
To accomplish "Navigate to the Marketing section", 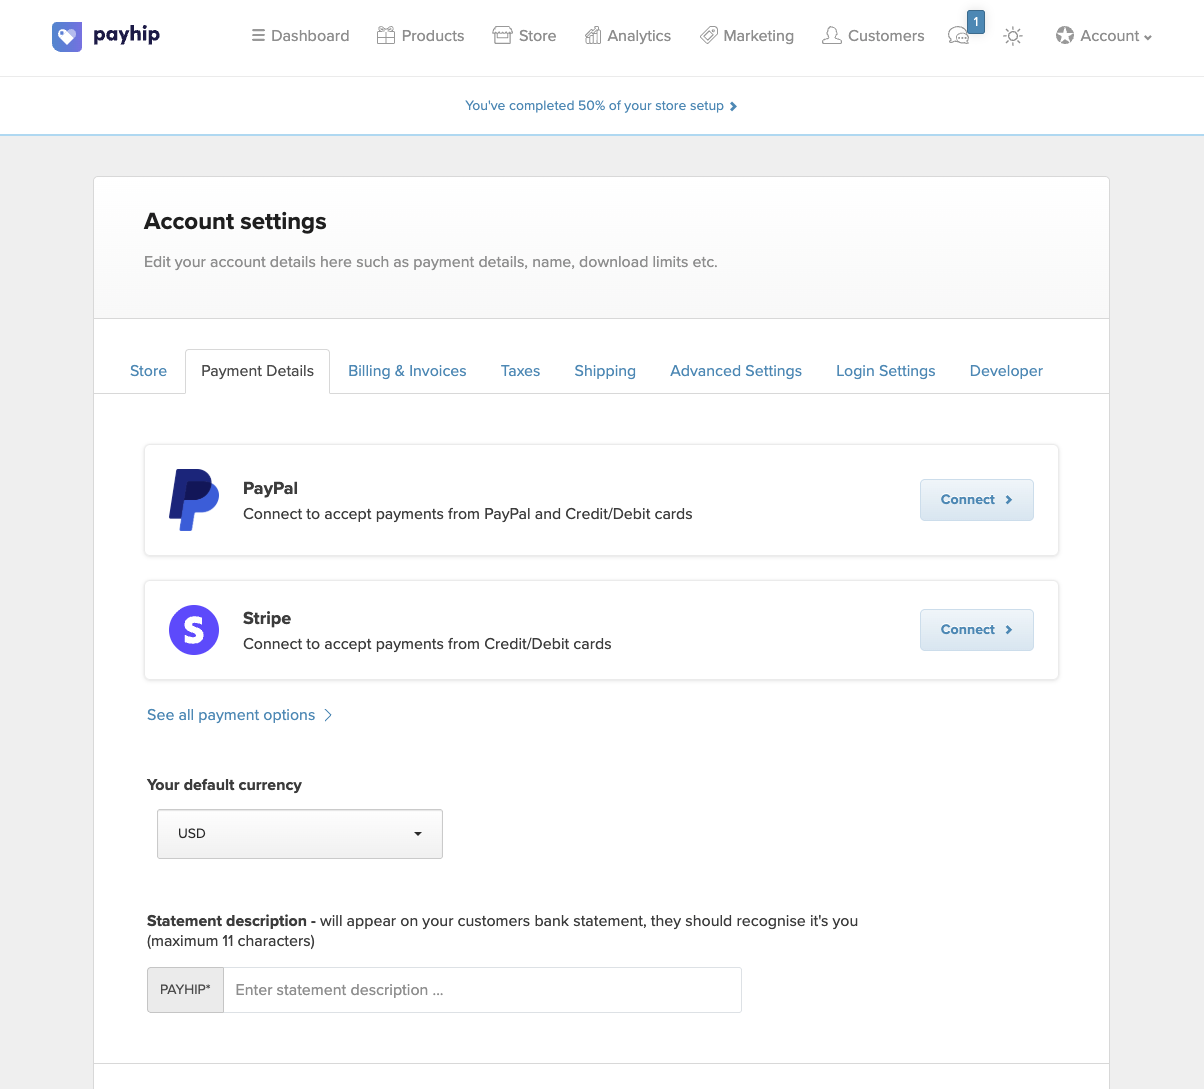I will 747,36.
